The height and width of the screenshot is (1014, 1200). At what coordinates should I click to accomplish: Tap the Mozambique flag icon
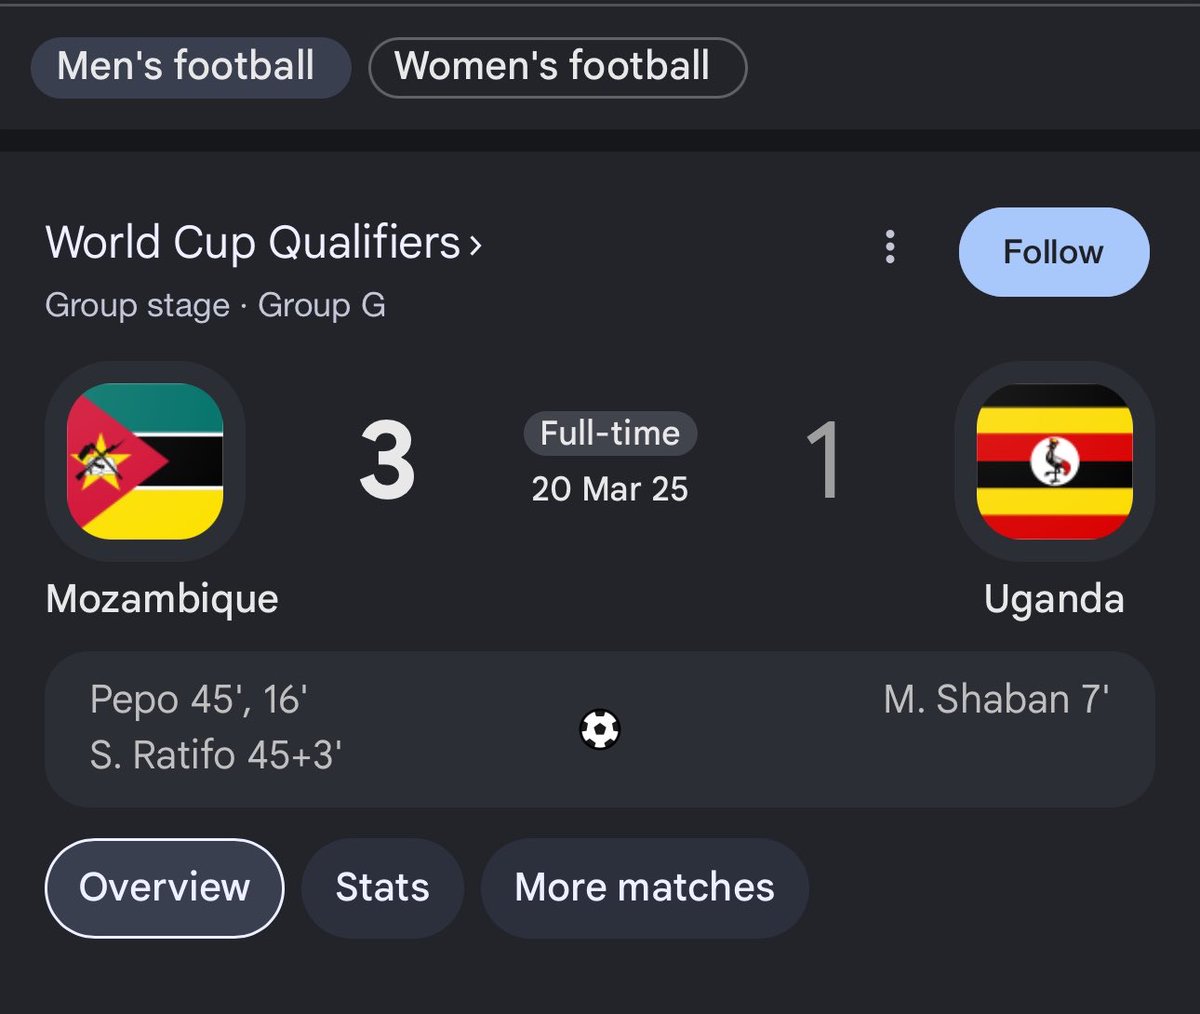[x=145, y=461]
